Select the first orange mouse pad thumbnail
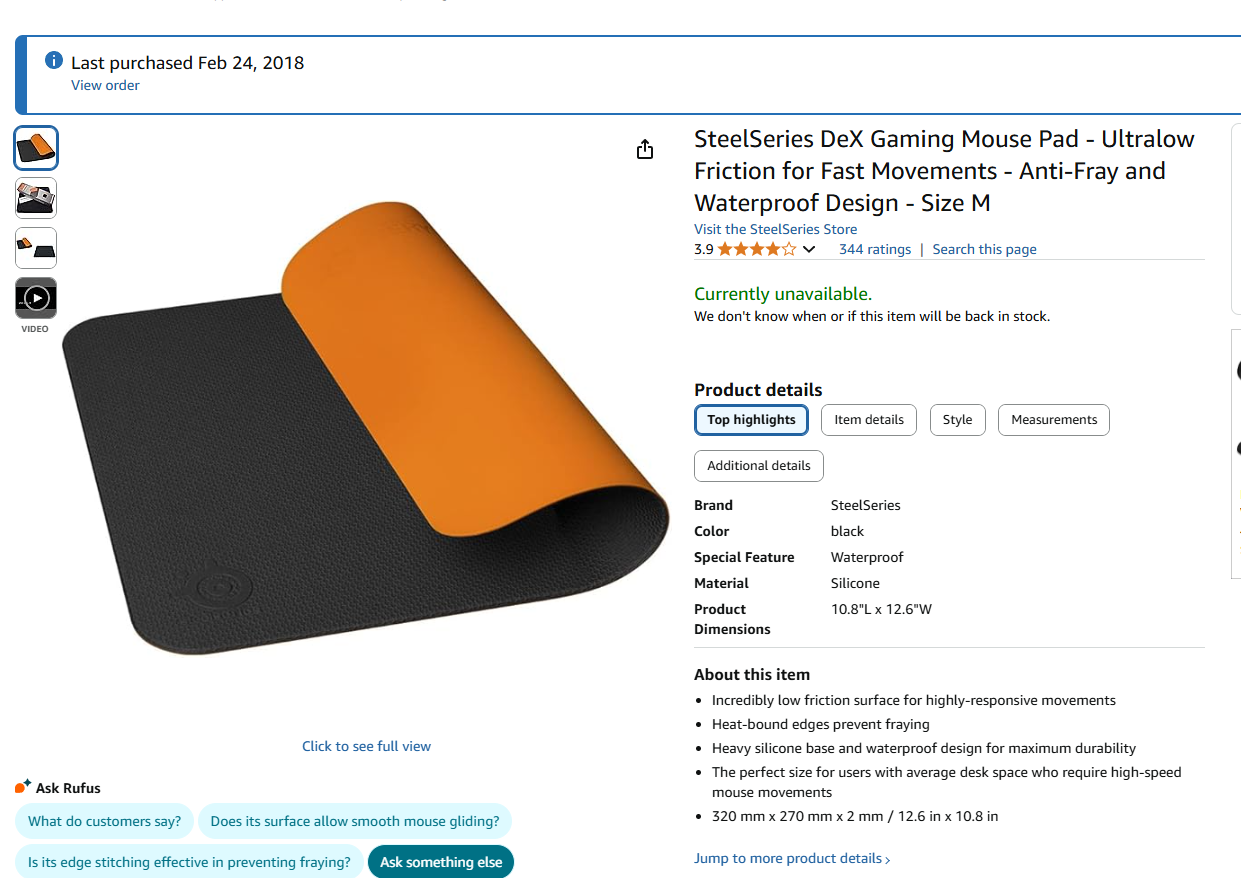Image resolution: width=1241 pixels, height=878 pixels. point(36,148)
